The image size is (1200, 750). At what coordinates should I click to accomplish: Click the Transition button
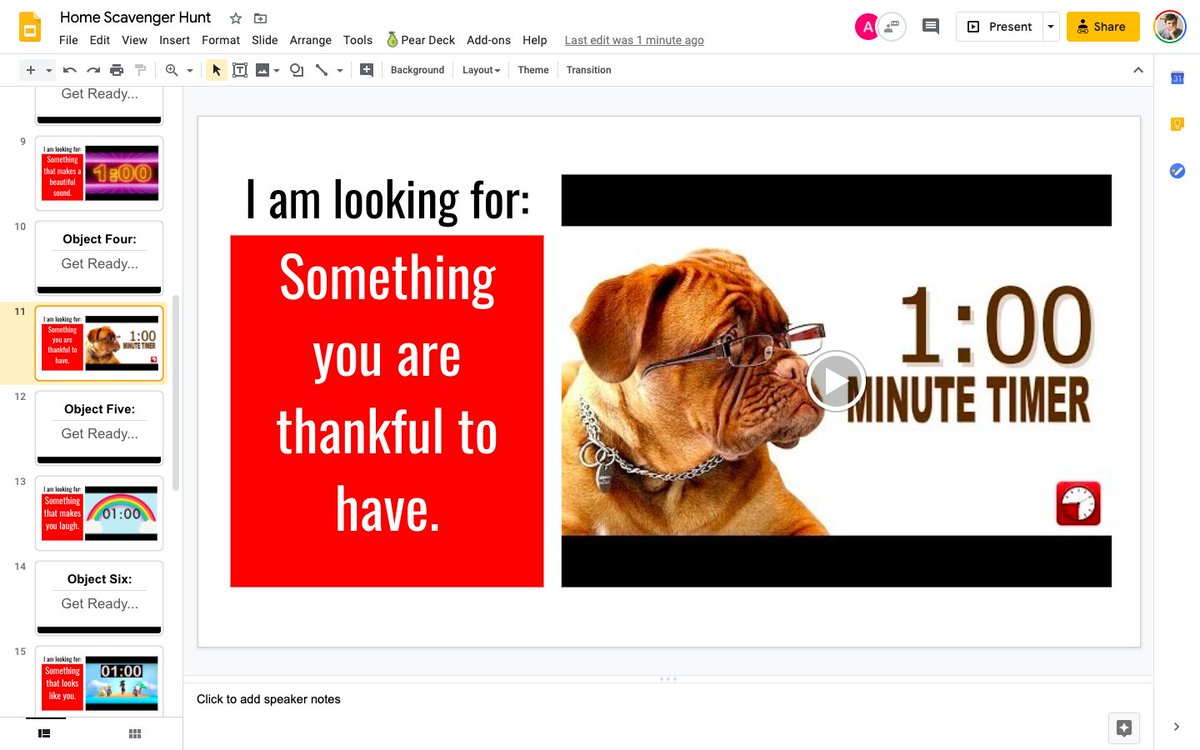click(588, 70)
